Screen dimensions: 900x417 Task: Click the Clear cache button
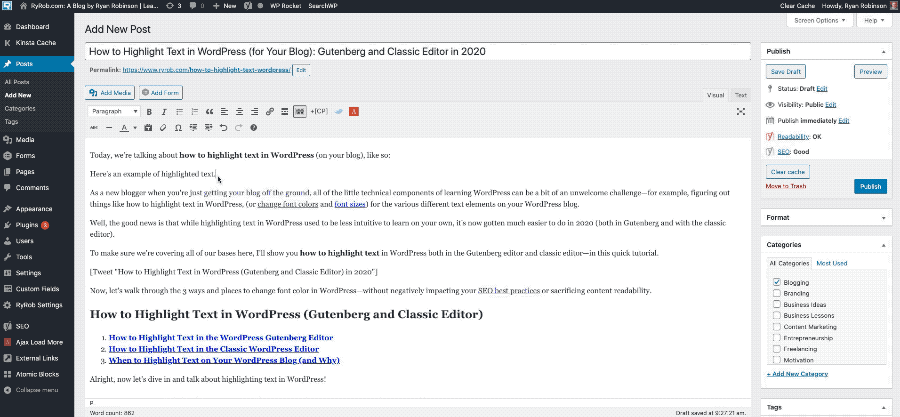coord(788,172)
